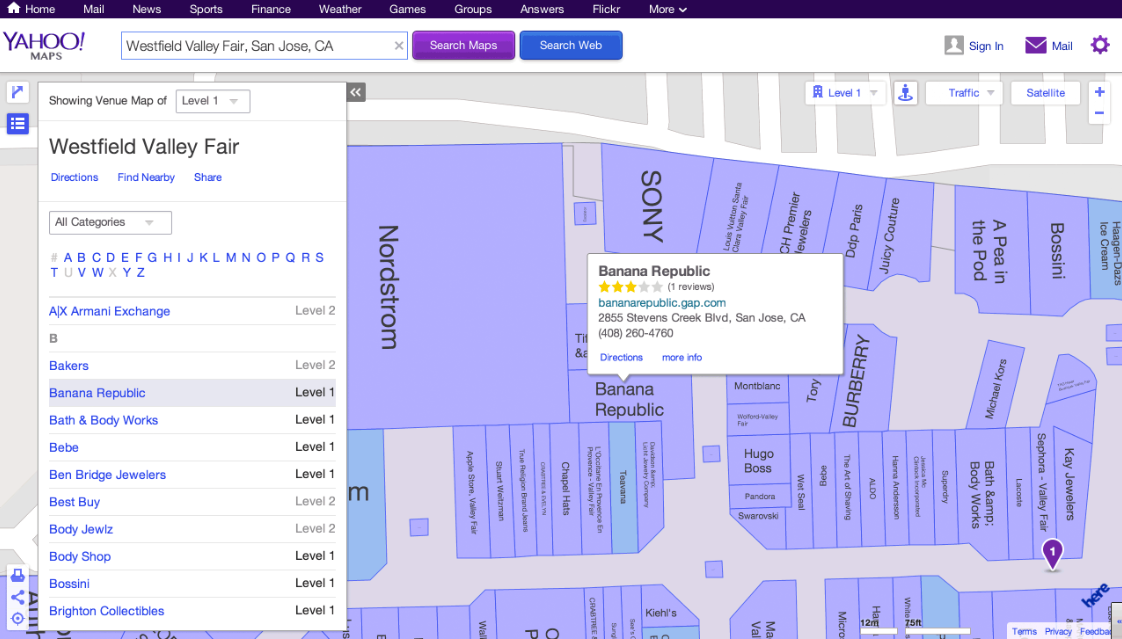1122x639 pixels.
Task: Open Answers in the top navigation
Action: click(542, 9)
